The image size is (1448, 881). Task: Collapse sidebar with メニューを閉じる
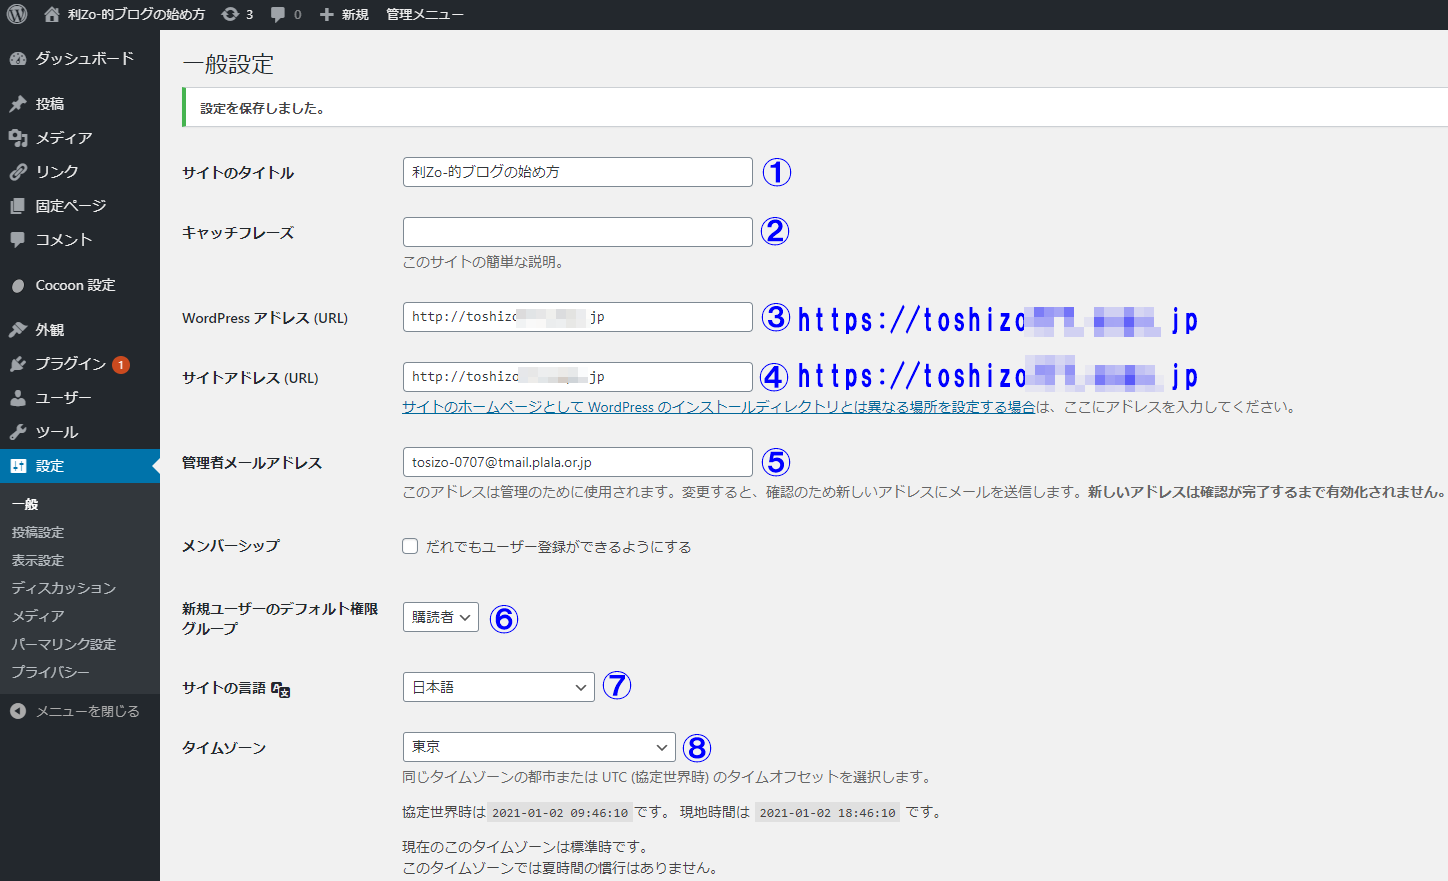pyautogui.click(x=87, y=711)
